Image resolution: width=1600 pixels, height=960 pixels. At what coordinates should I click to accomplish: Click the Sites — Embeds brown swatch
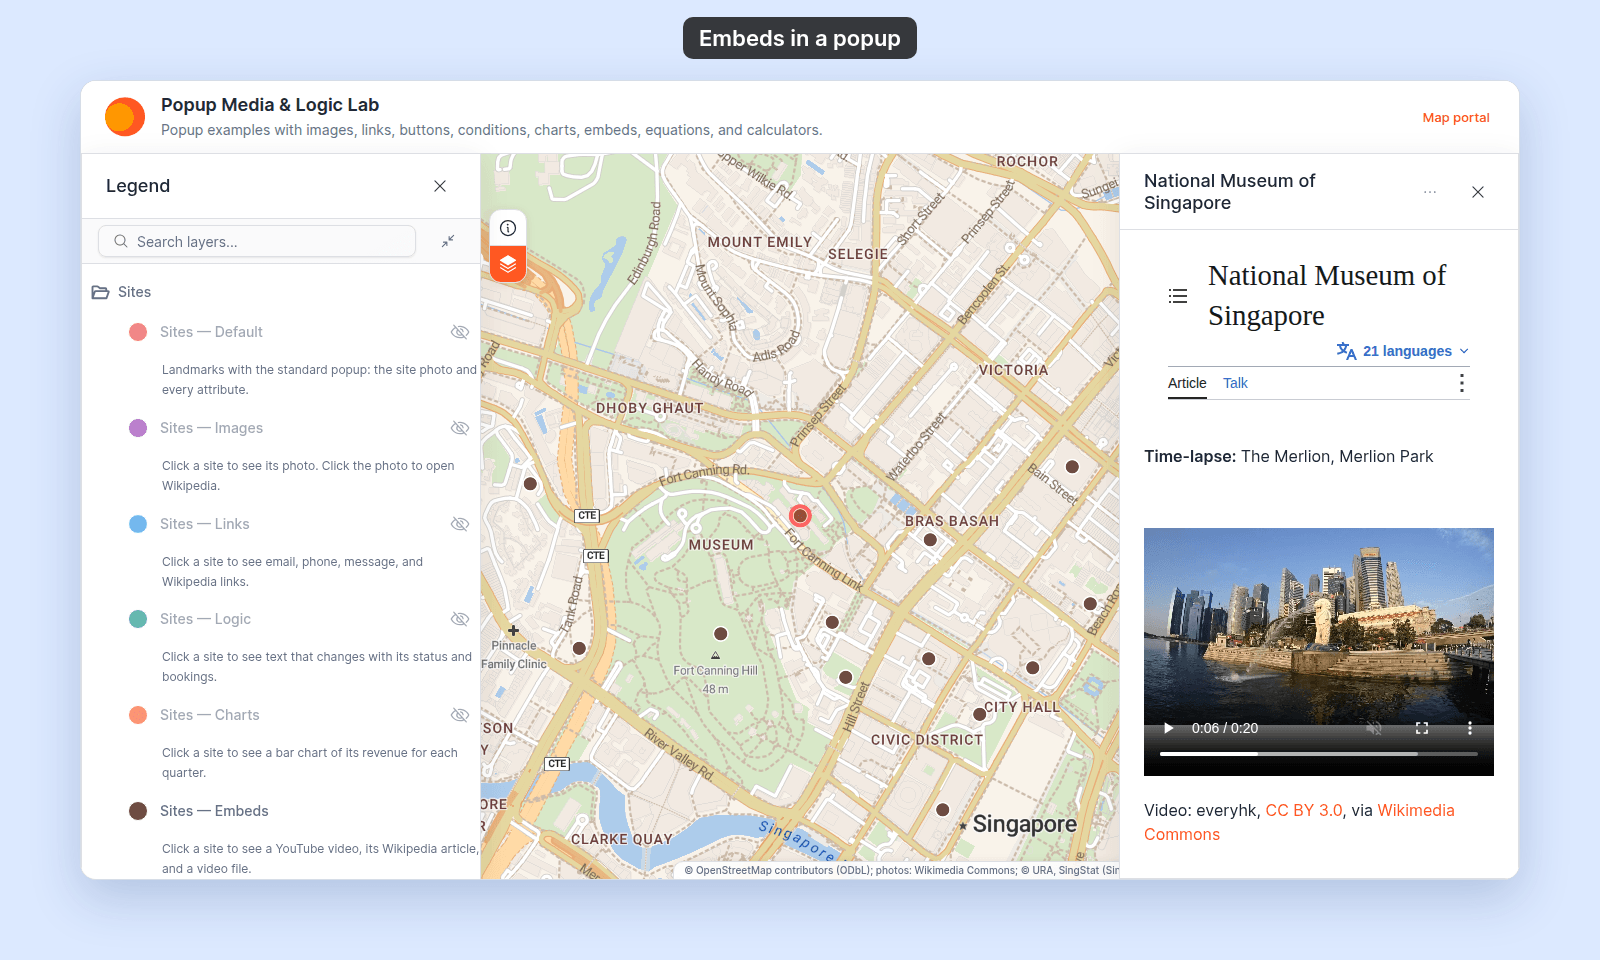coord(138,811)
